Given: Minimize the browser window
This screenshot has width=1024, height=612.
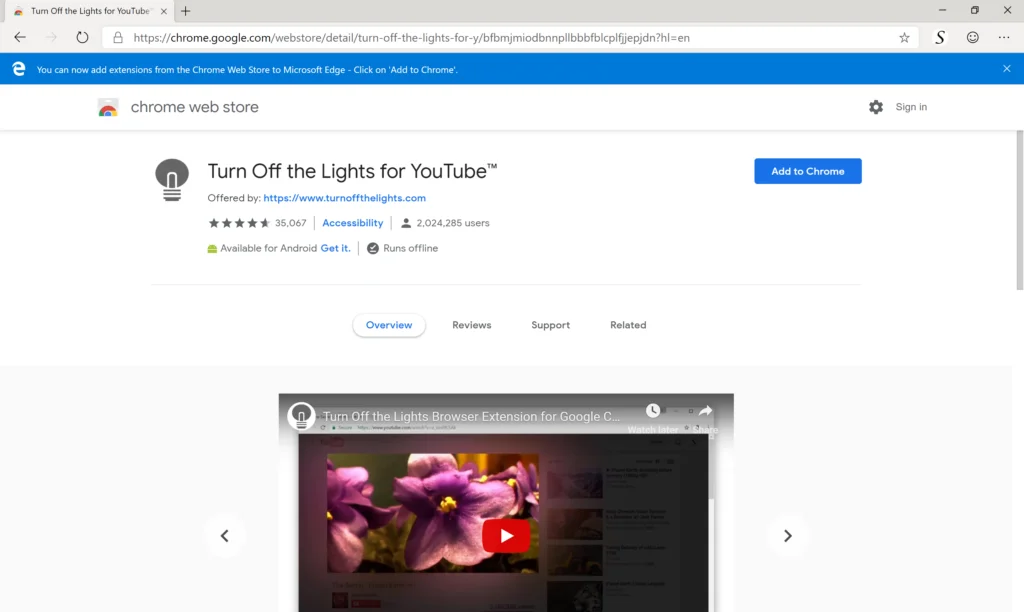Looking at the screenshot, I should tap(942, 10).
